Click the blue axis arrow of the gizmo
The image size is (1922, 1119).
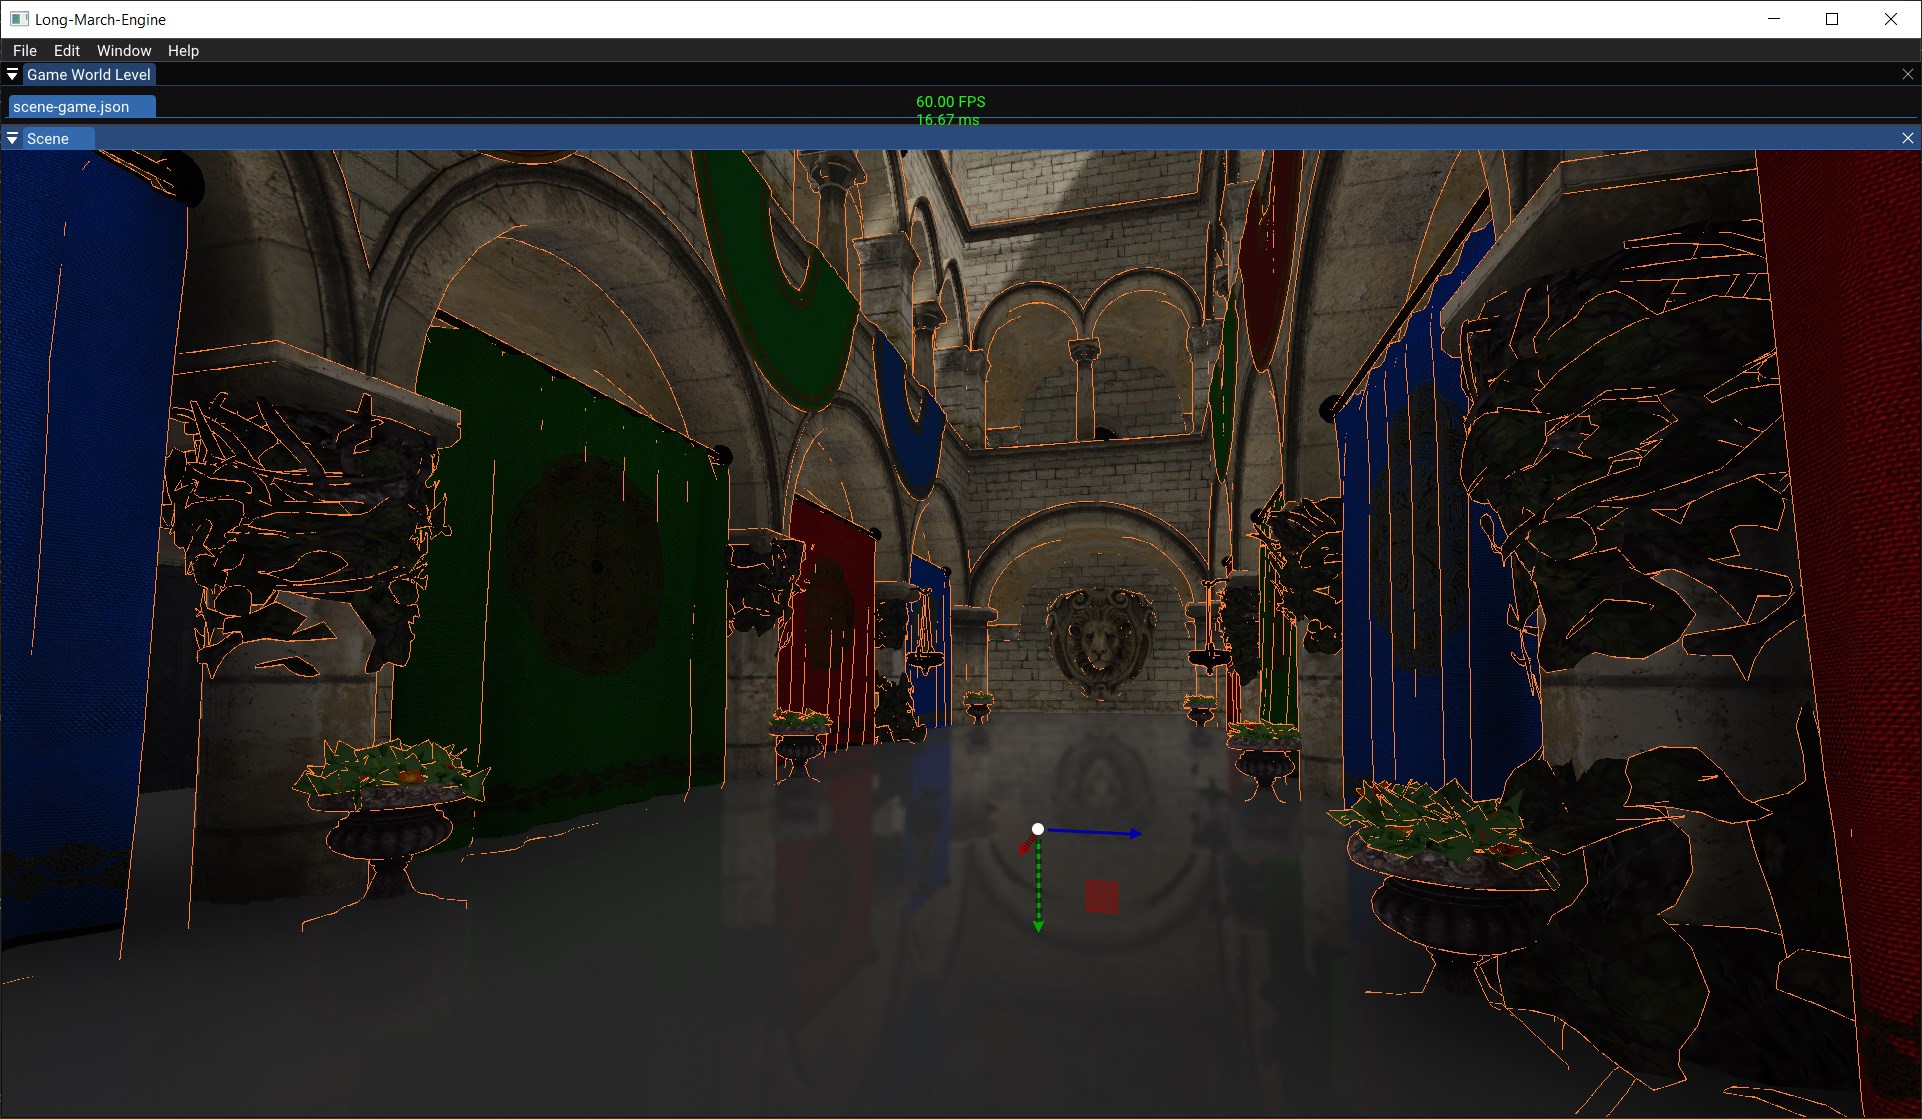click(1095, 832)
